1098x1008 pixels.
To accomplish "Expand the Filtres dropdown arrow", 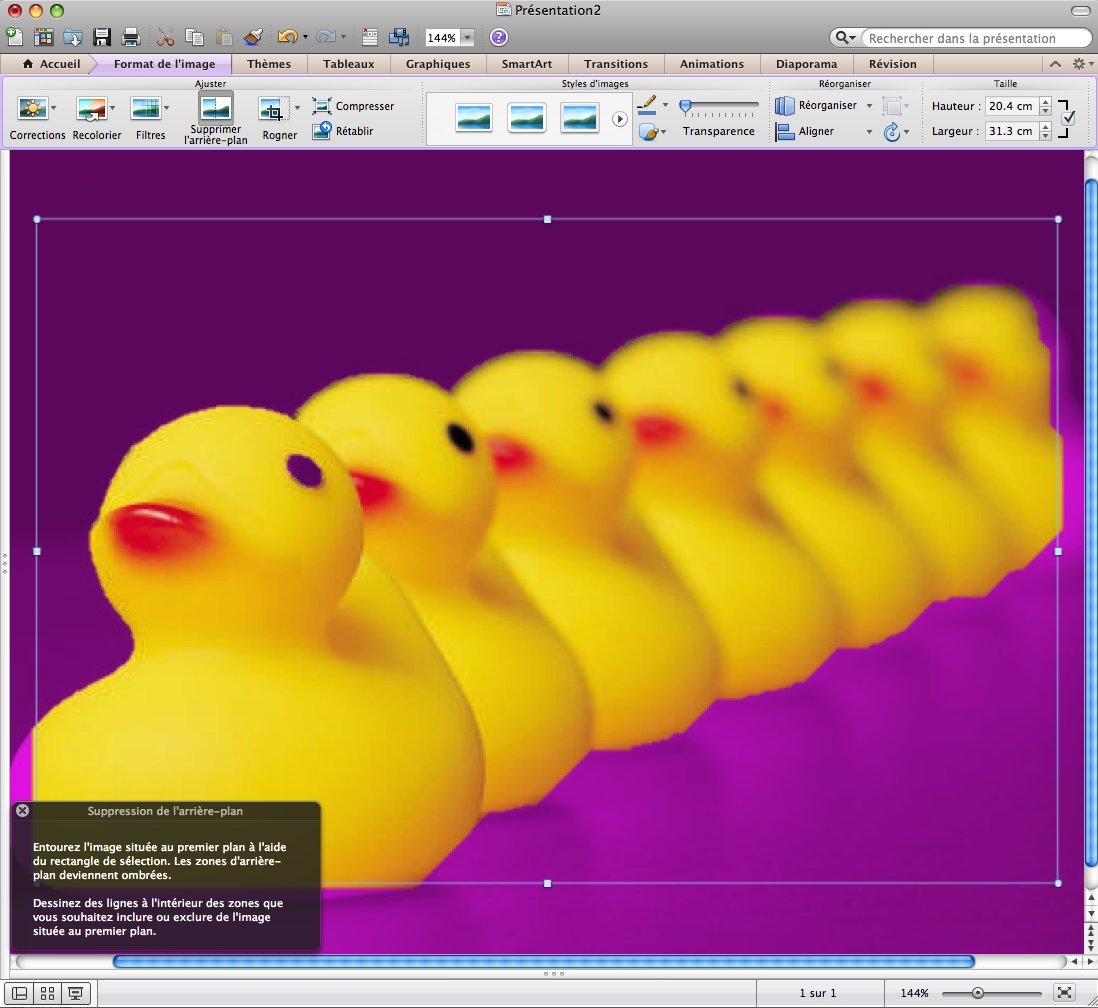I will (167, 108).
